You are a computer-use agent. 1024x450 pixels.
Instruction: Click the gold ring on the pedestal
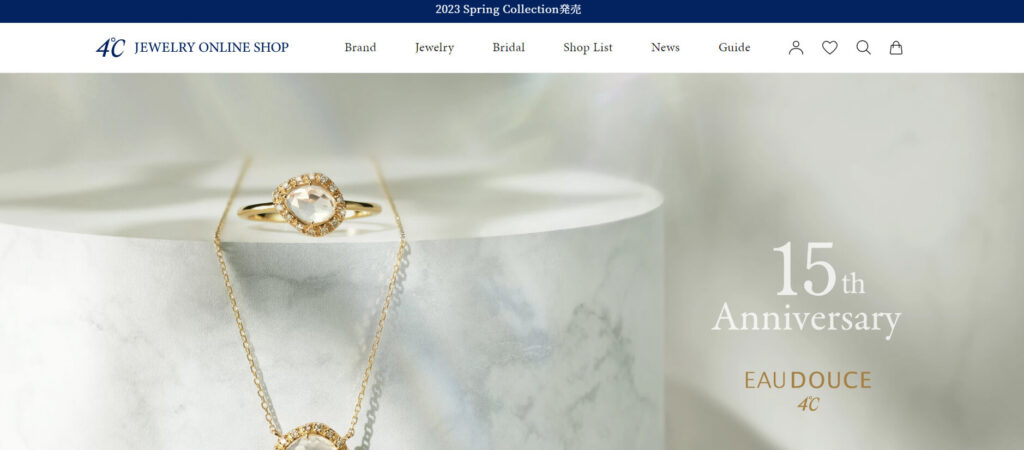coord(310,204)
